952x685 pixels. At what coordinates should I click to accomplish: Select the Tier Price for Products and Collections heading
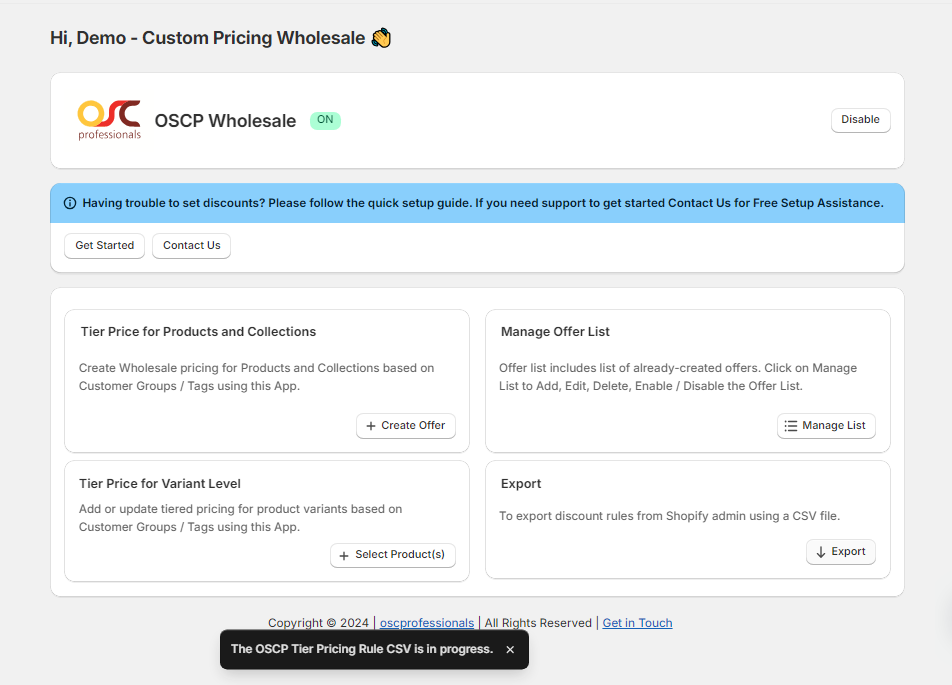198,332
